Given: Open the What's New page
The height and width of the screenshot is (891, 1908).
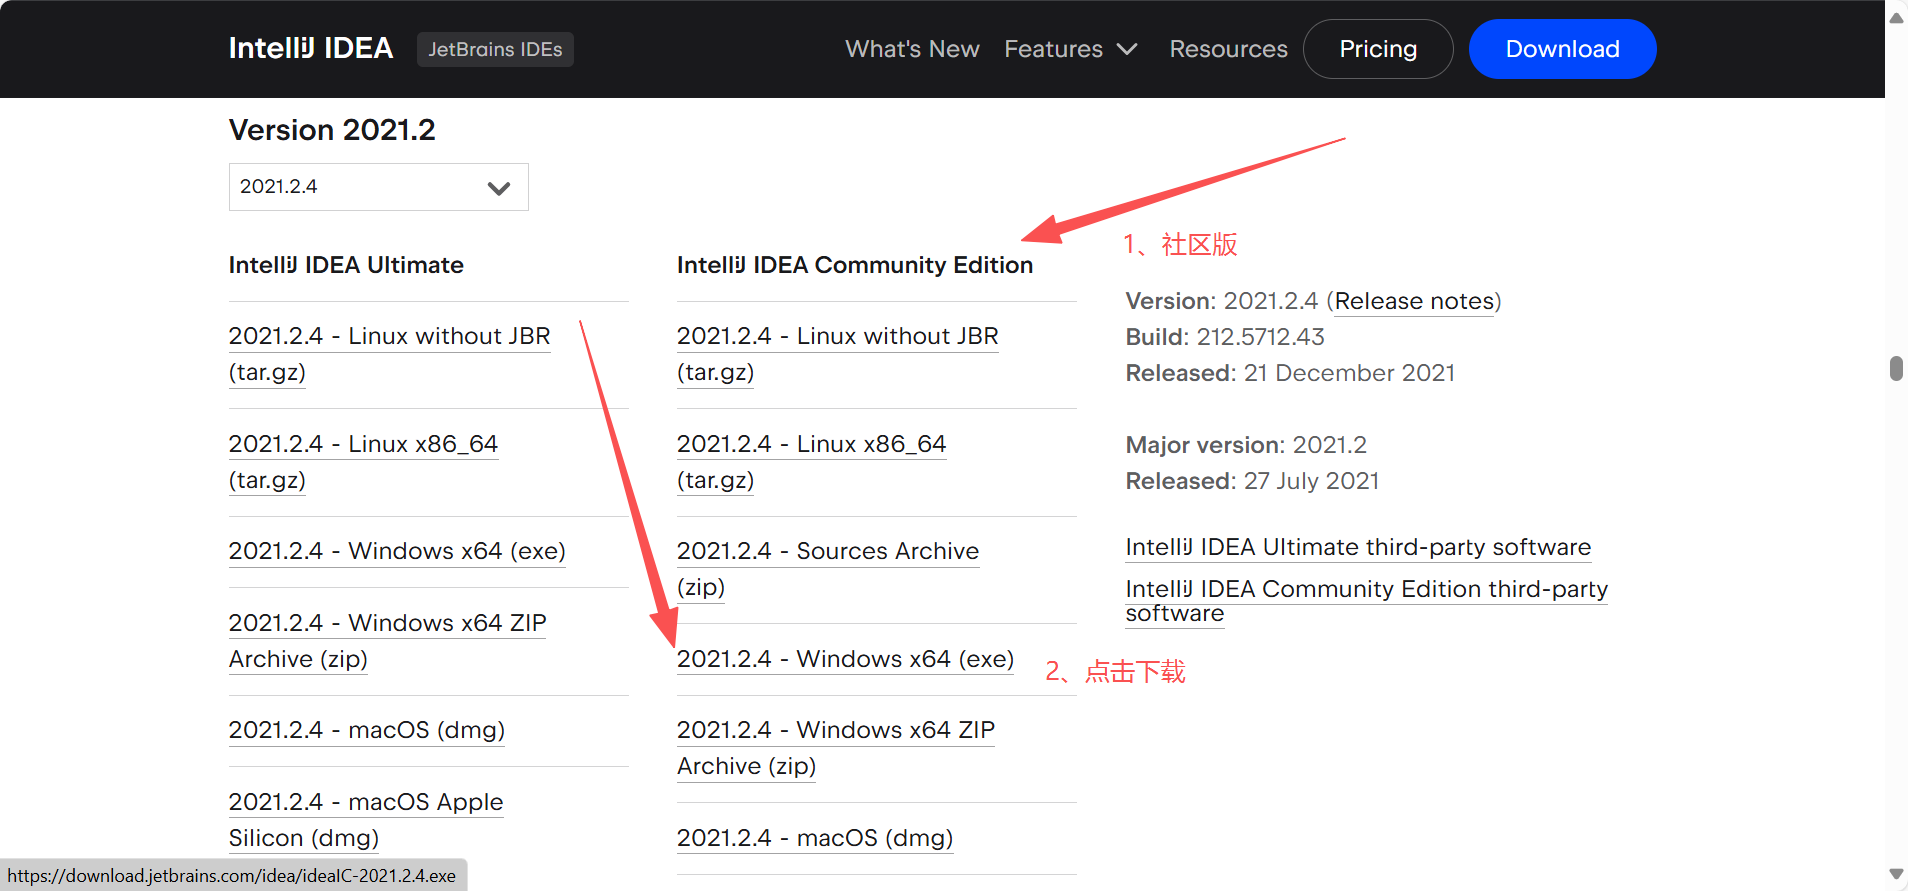Looking at the screenshot, I should pyautogui.click(x=912, y=49).
